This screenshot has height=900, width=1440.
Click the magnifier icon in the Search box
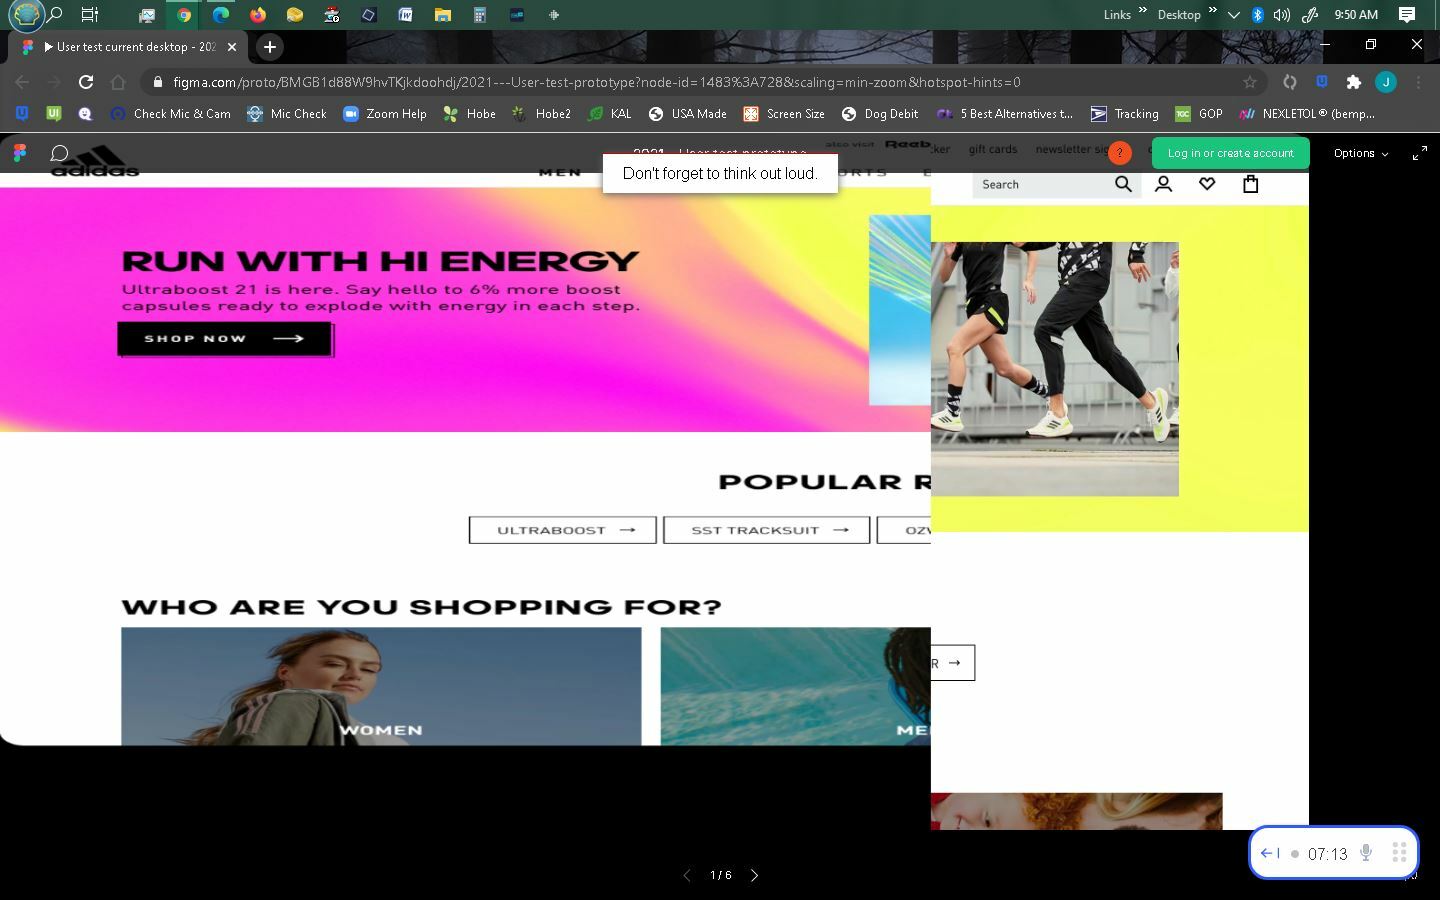tap(1123, 184)
